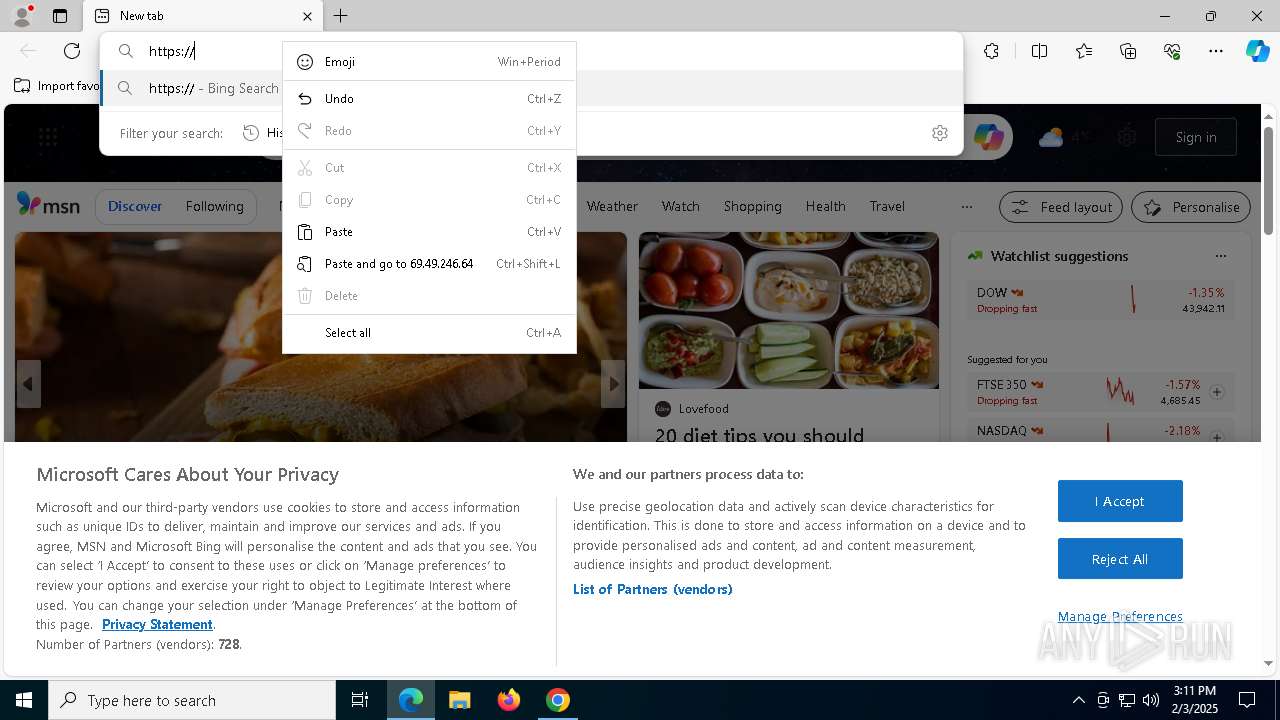
Task: Close the New tab tab
Action: click(307, 16)
